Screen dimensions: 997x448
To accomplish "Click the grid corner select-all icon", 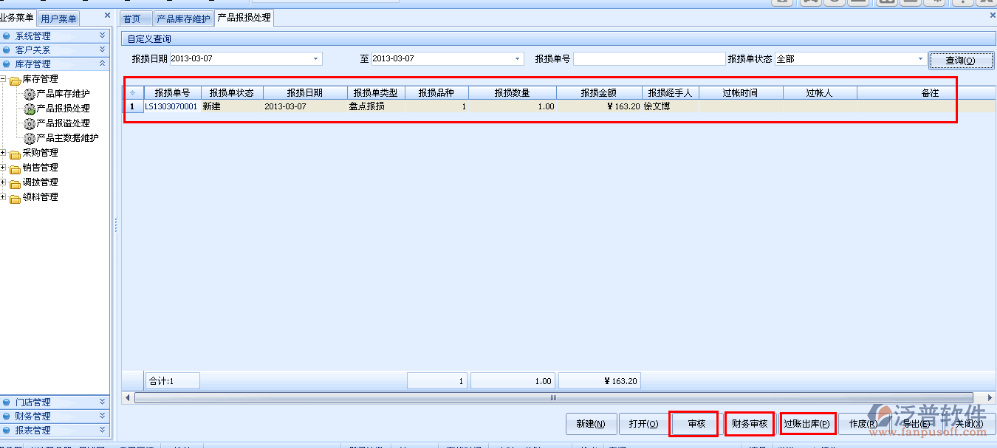I will [133, 92].
